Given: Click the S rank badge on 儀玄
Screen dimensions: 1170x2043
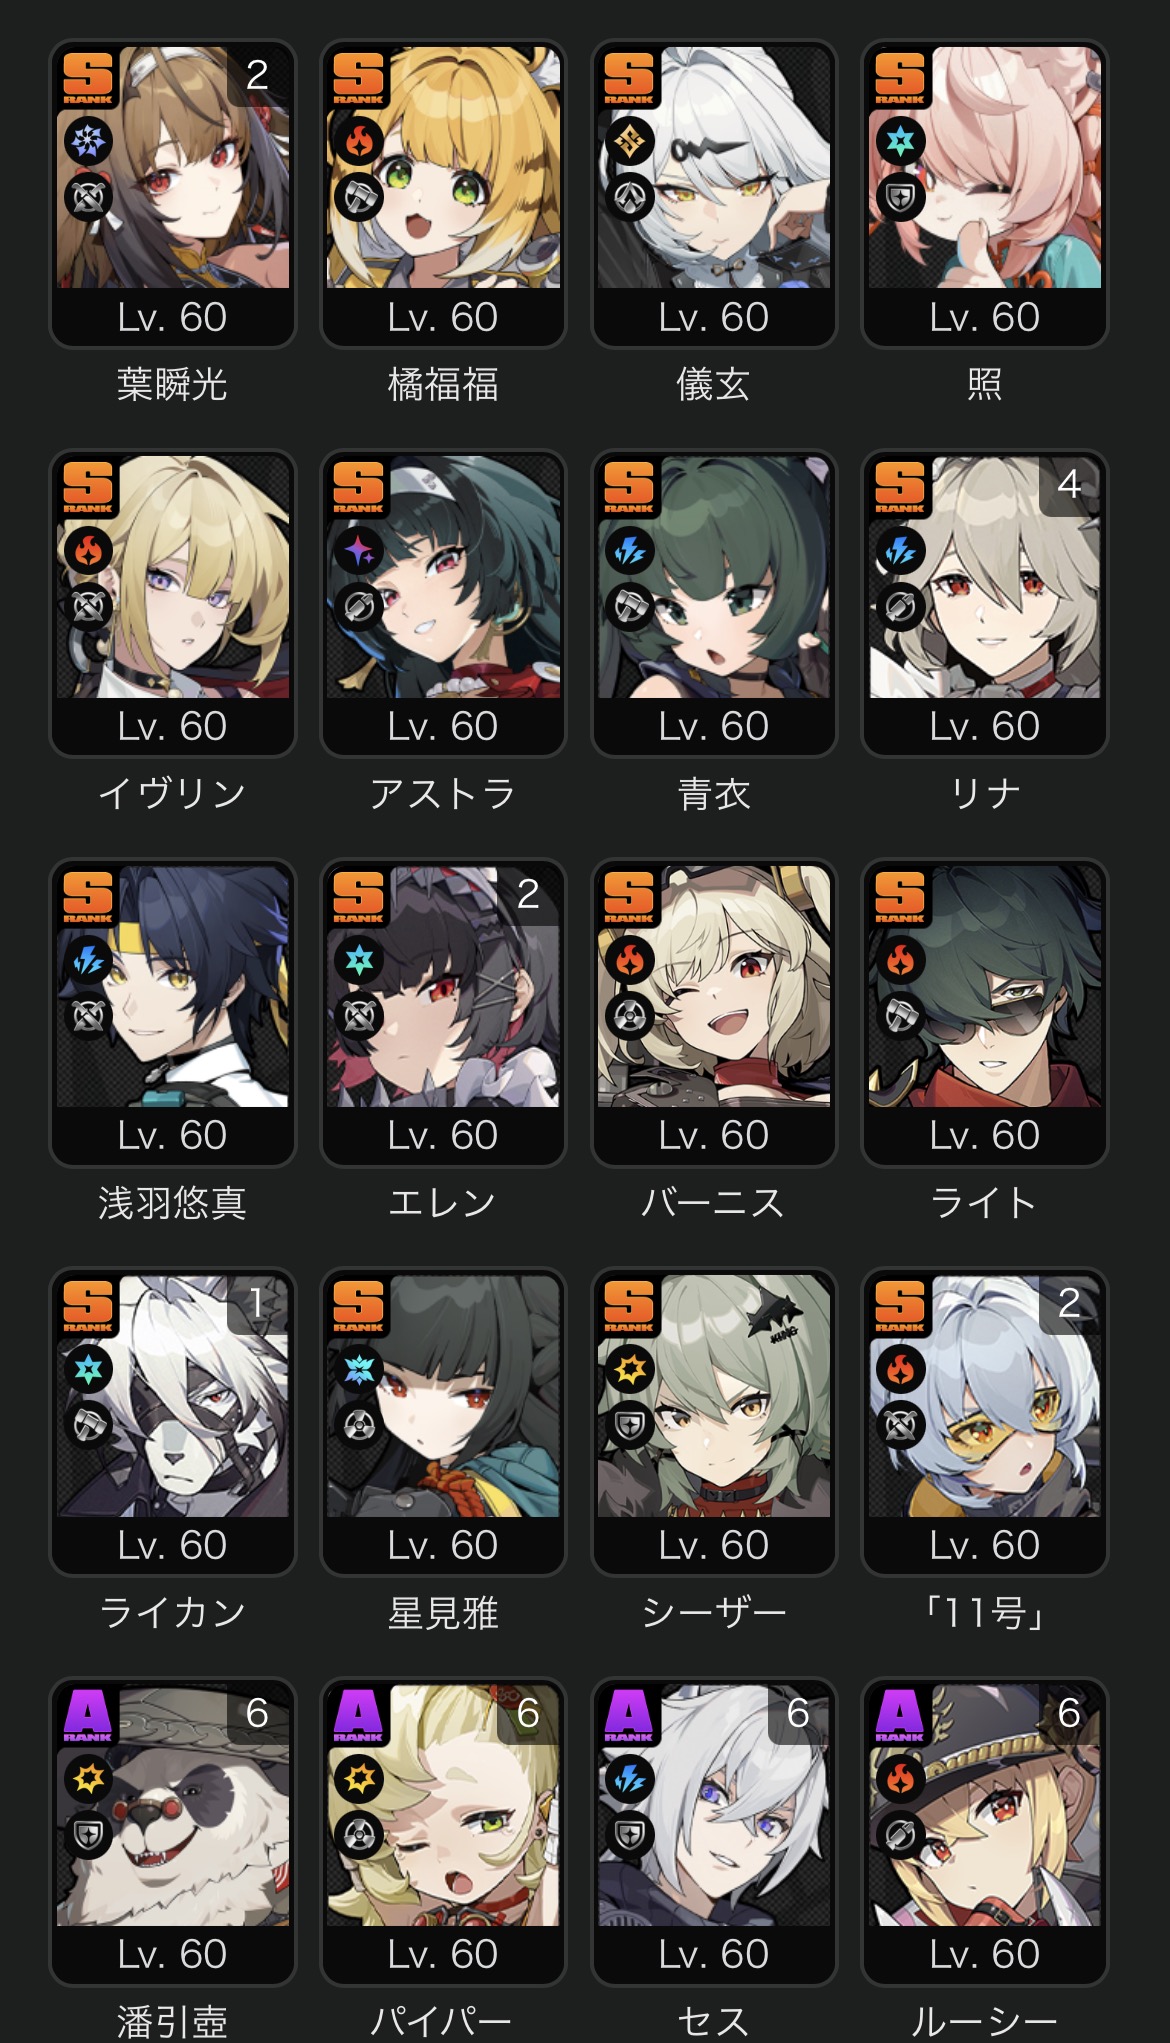Looking at the screenshot, I should click(x=629, y=77).
